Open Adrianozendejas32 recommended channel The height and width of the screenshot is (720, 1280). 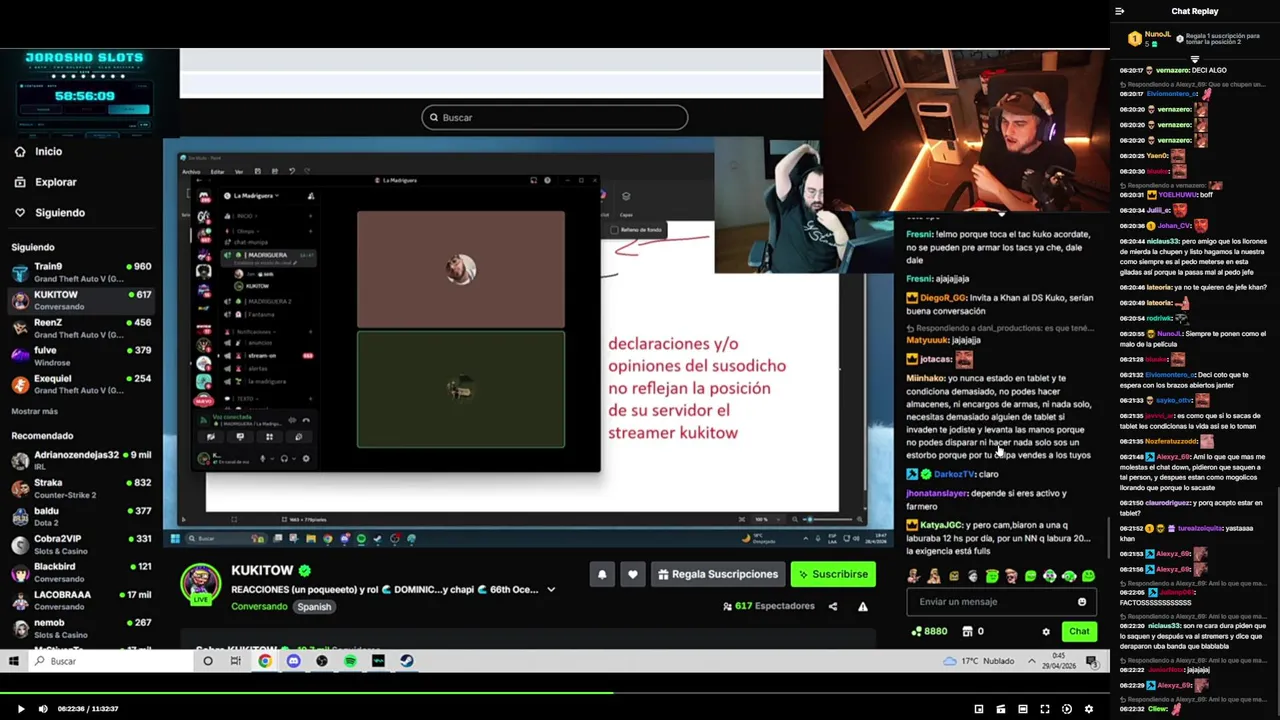[81, 460]
